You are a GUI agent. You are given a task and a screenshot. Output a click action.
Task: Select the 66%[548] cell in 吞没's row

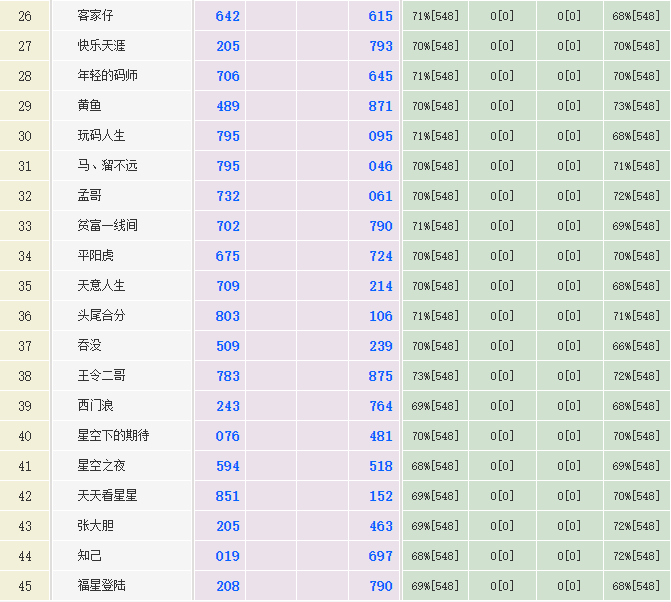636,346
